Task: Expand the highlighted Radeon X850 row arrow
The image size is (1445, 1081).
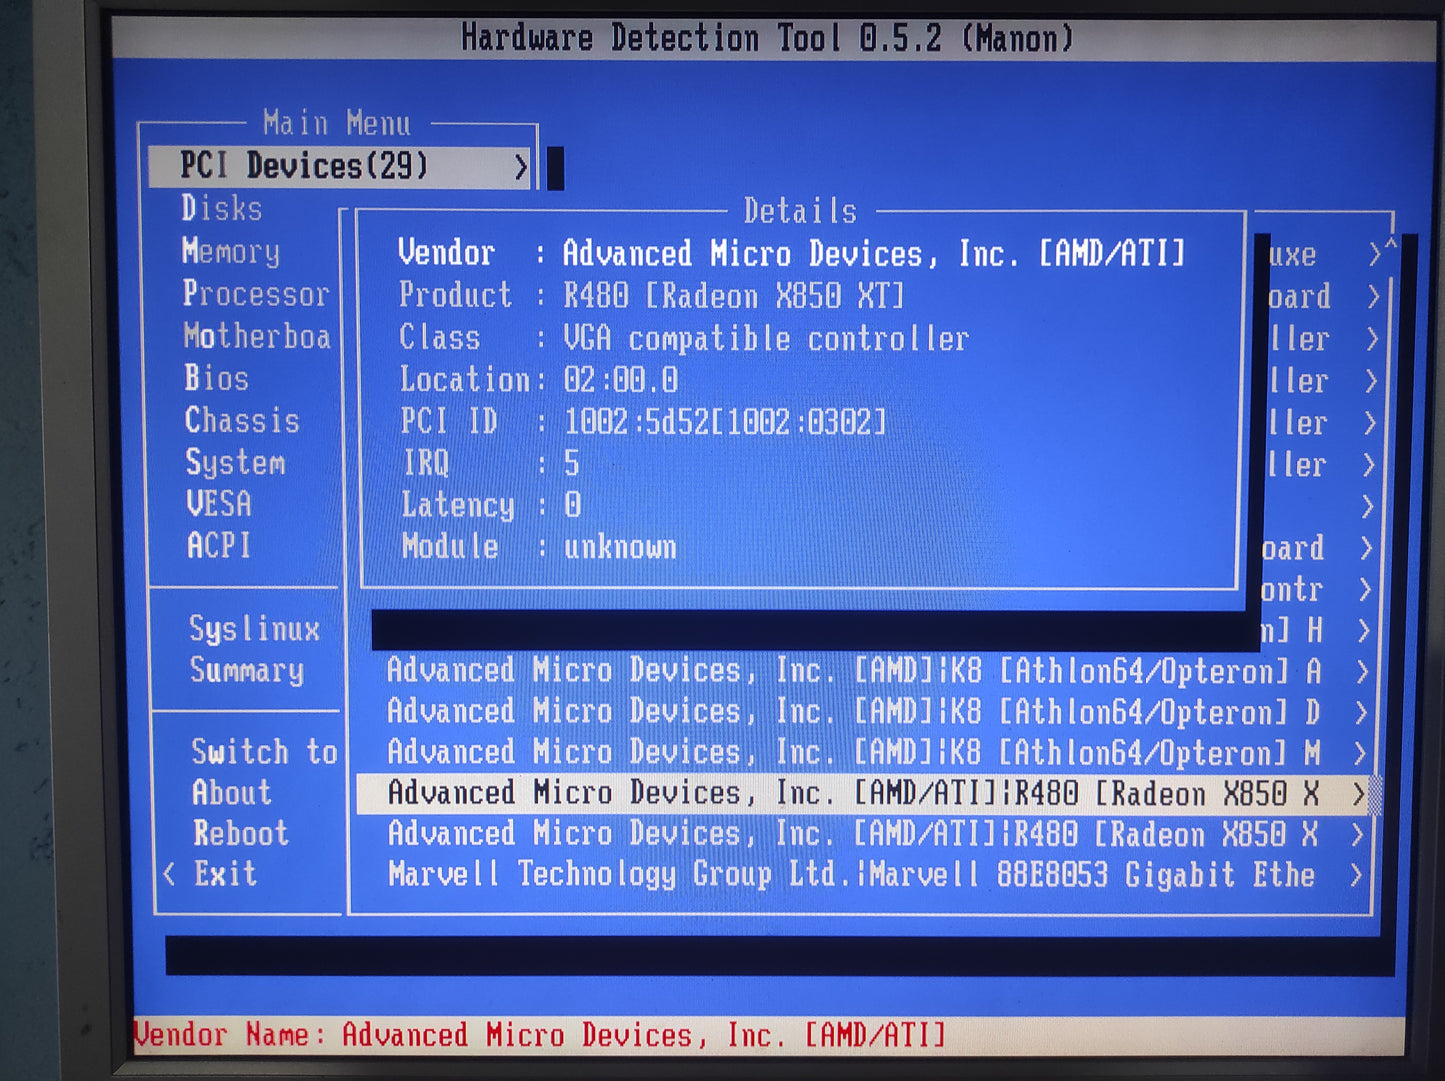Action: (1358, 794)
